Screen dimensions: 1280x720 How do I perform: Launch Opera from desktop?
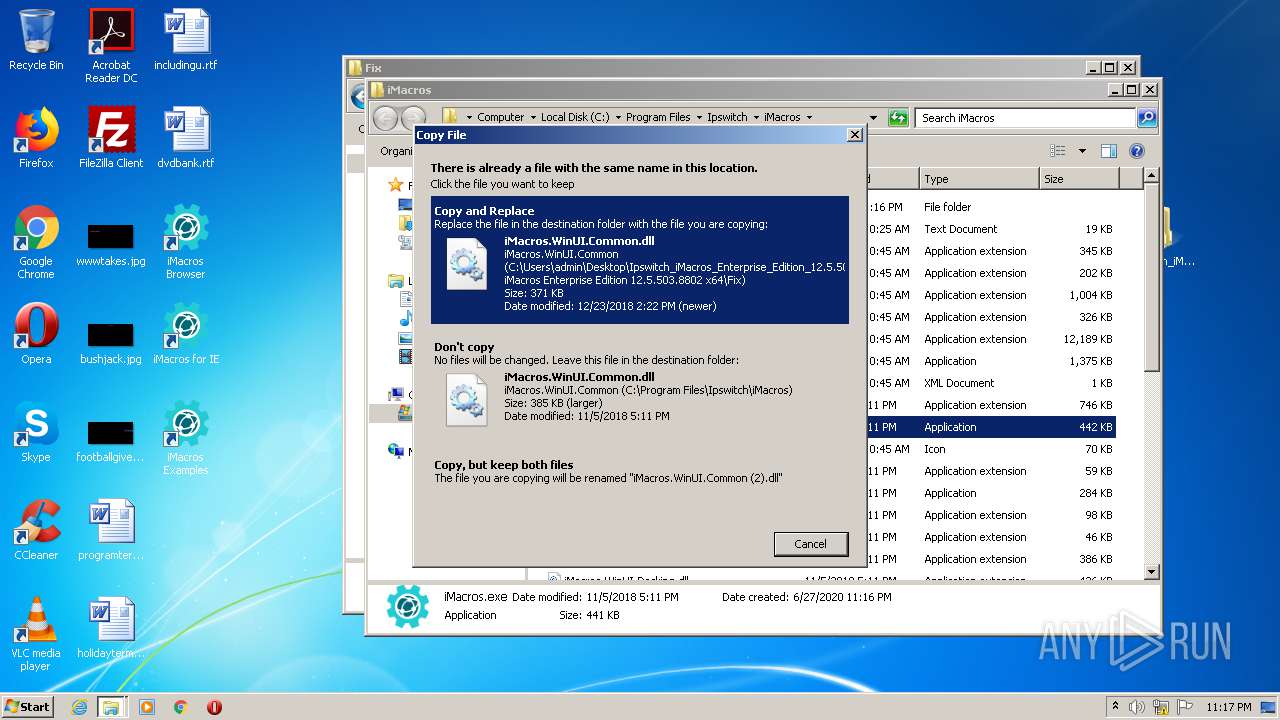coord(36,334)
